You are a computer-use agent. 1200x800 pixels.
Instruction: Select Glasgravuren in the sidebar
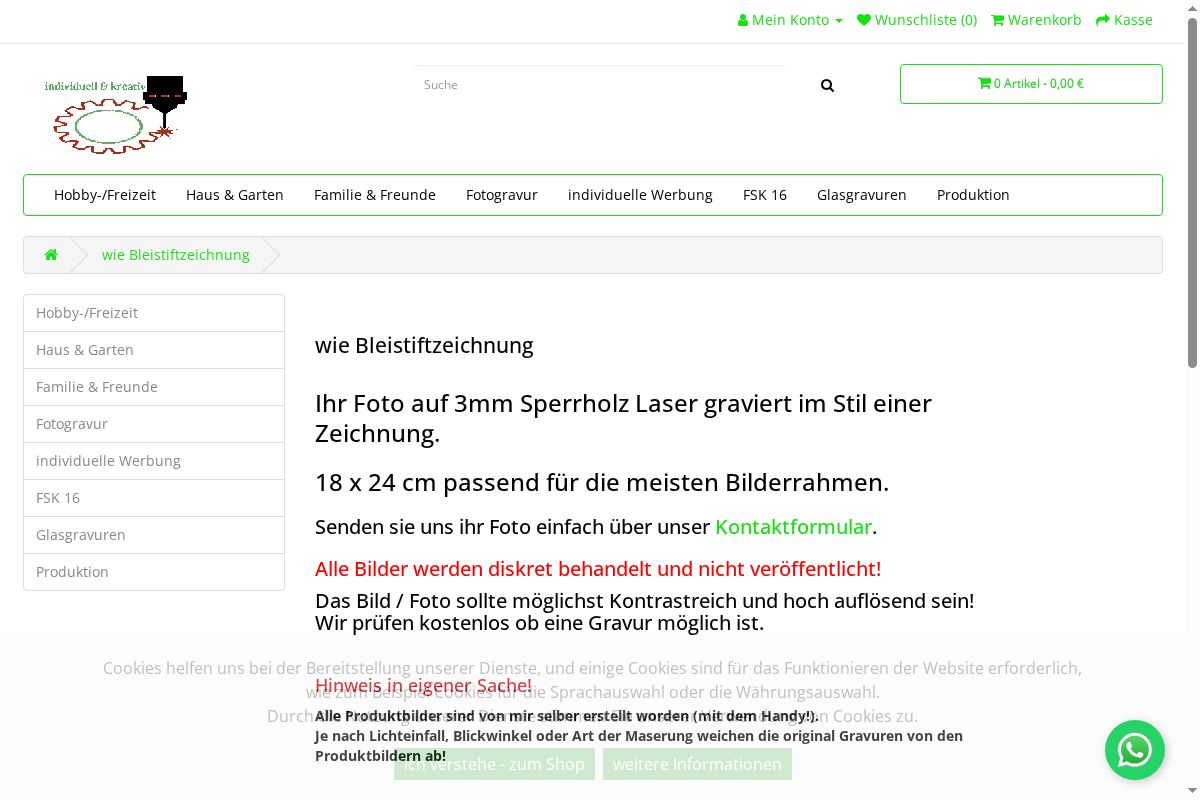coord(154,535)
